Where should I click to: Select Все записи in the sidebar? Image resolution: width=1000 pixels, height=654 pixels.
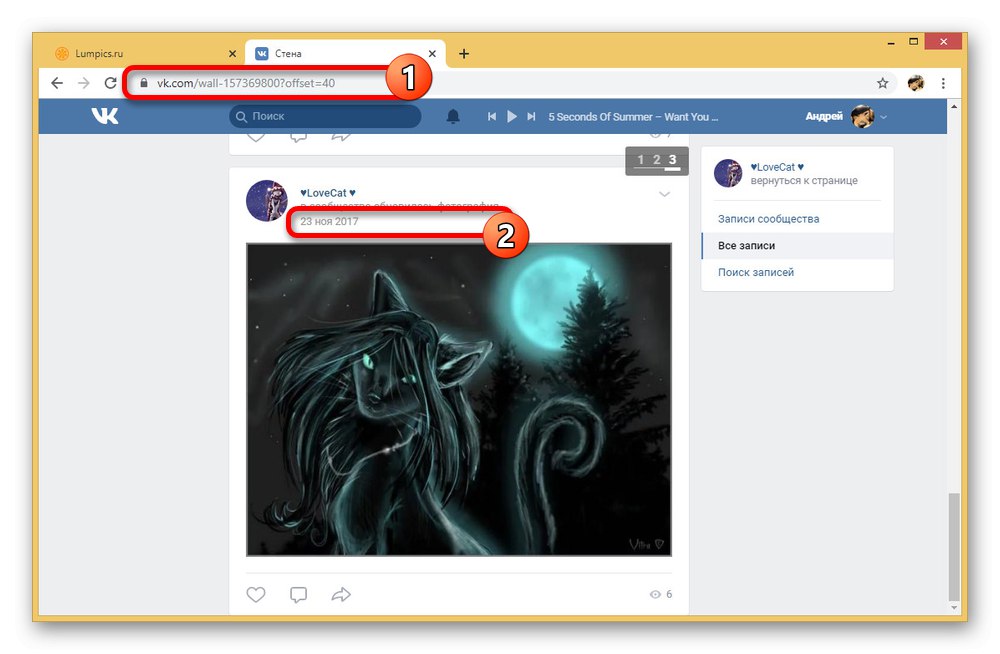click(x=797, y=246)
